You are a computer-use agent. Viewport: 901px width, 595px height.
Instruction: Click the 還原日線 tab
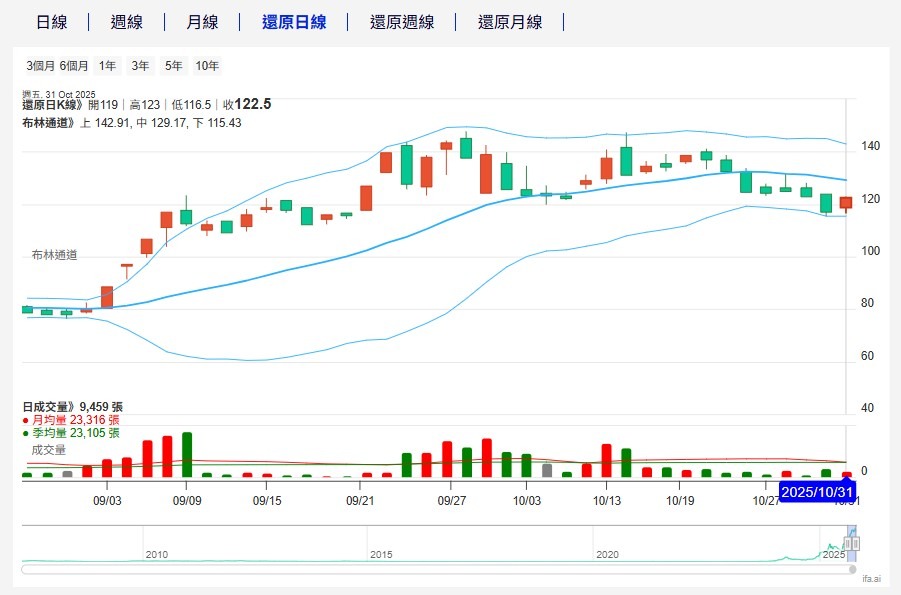pyautogui.click(x=293, y=22)
